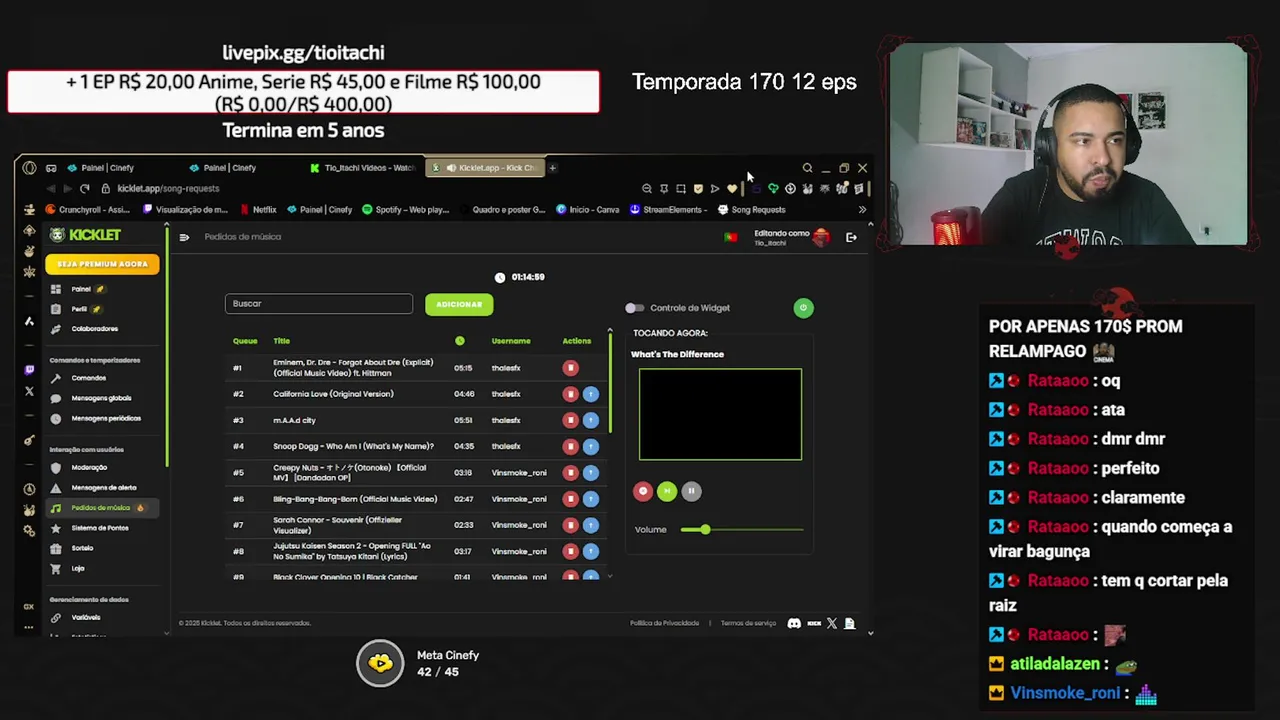The width and height of the screenshot is (1280, 720).
Task: Delete California Love from the queue
Action: click(x=571, y=394)
